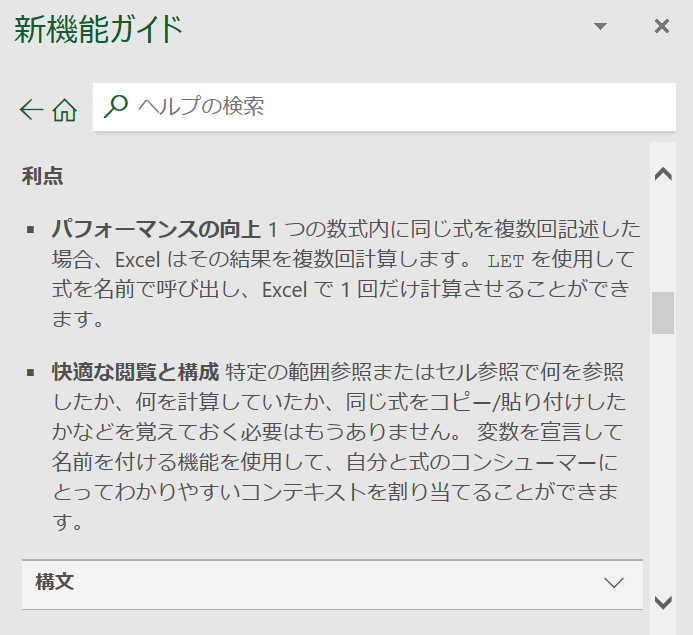Expand the 構文 section chevron
Viewport: 693px width, 635px height.
(614, 582)
